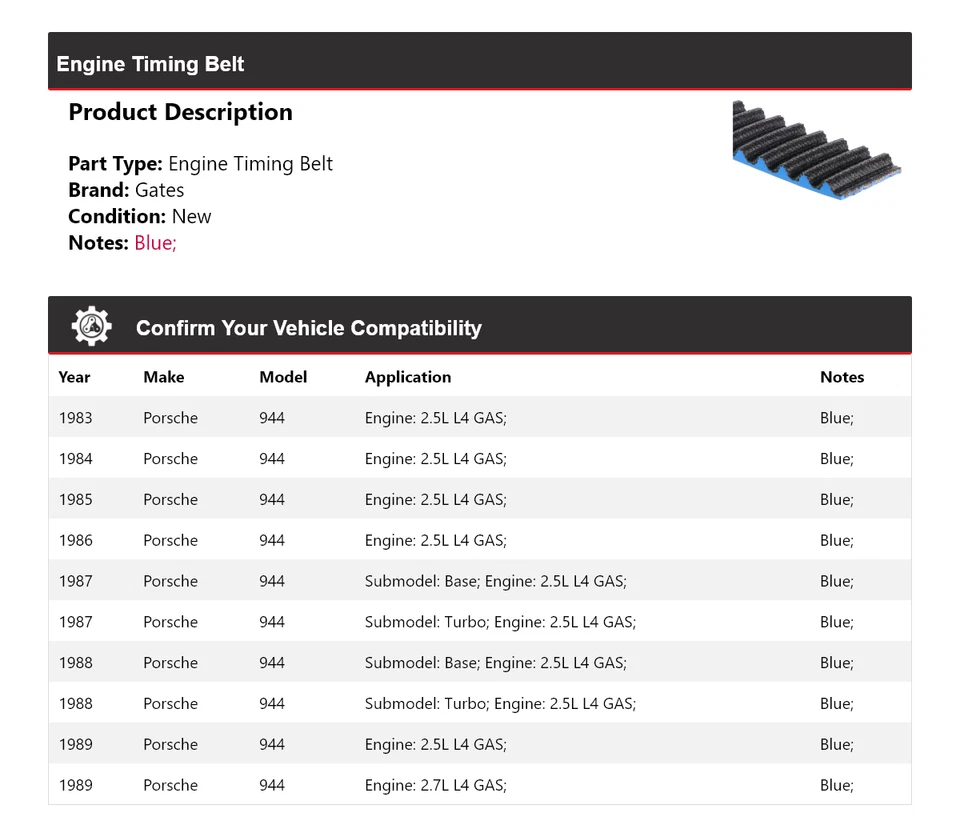Click the 2.7L L4 GAS engine entry
Screen dimensions: 960x837
click(436, 785)
